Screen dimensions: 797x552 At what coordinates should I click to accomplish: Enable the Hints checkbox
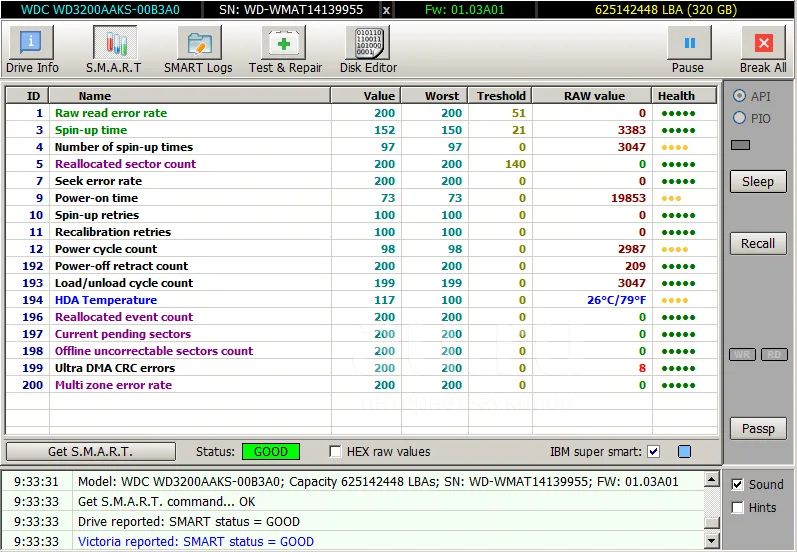coord(738,507)
